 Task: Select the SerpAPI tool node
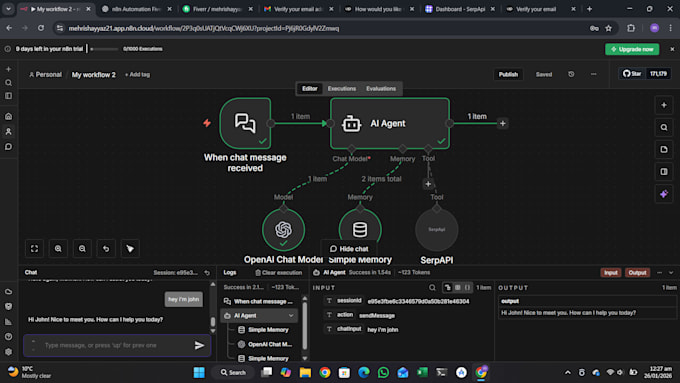pyautogui.click(x=437, y=229)
